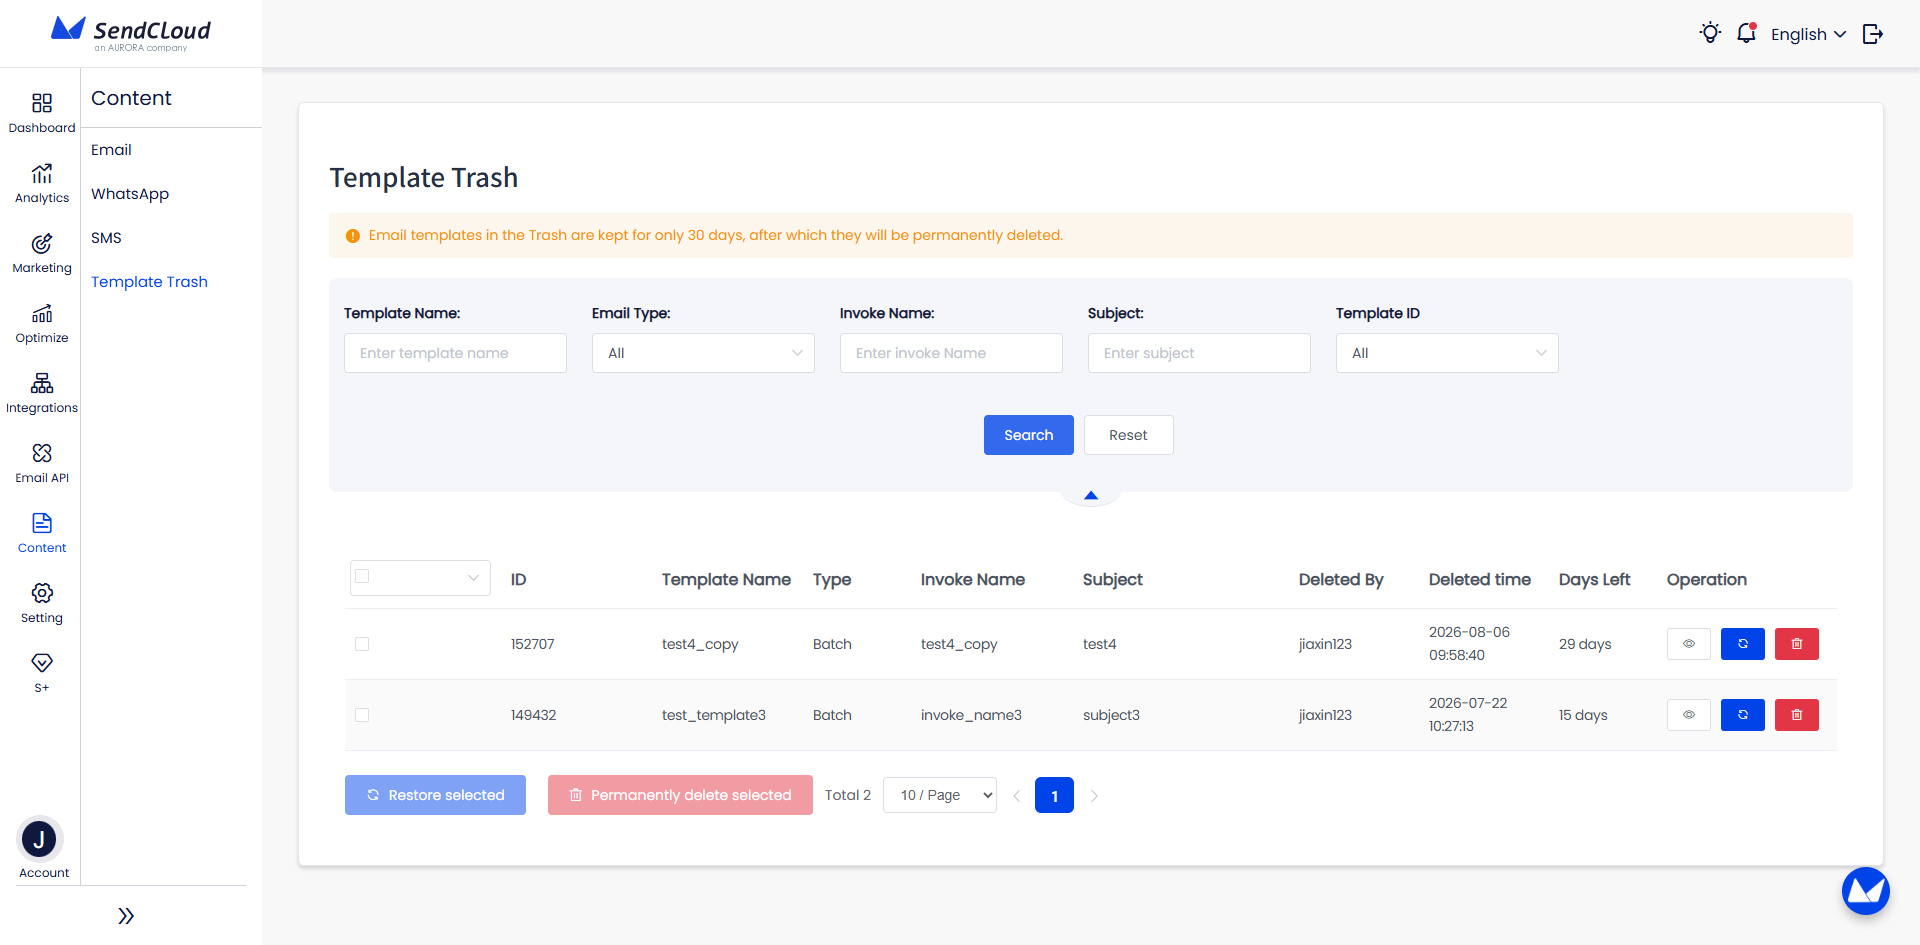The height and width of the screenshot is (945, 1920).
Task: Focus the Template Name input field
Action: [455, 353]
